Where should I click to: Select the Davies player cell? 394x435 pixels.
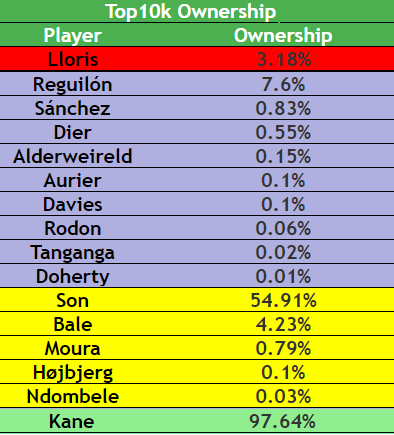click(73, 204)
